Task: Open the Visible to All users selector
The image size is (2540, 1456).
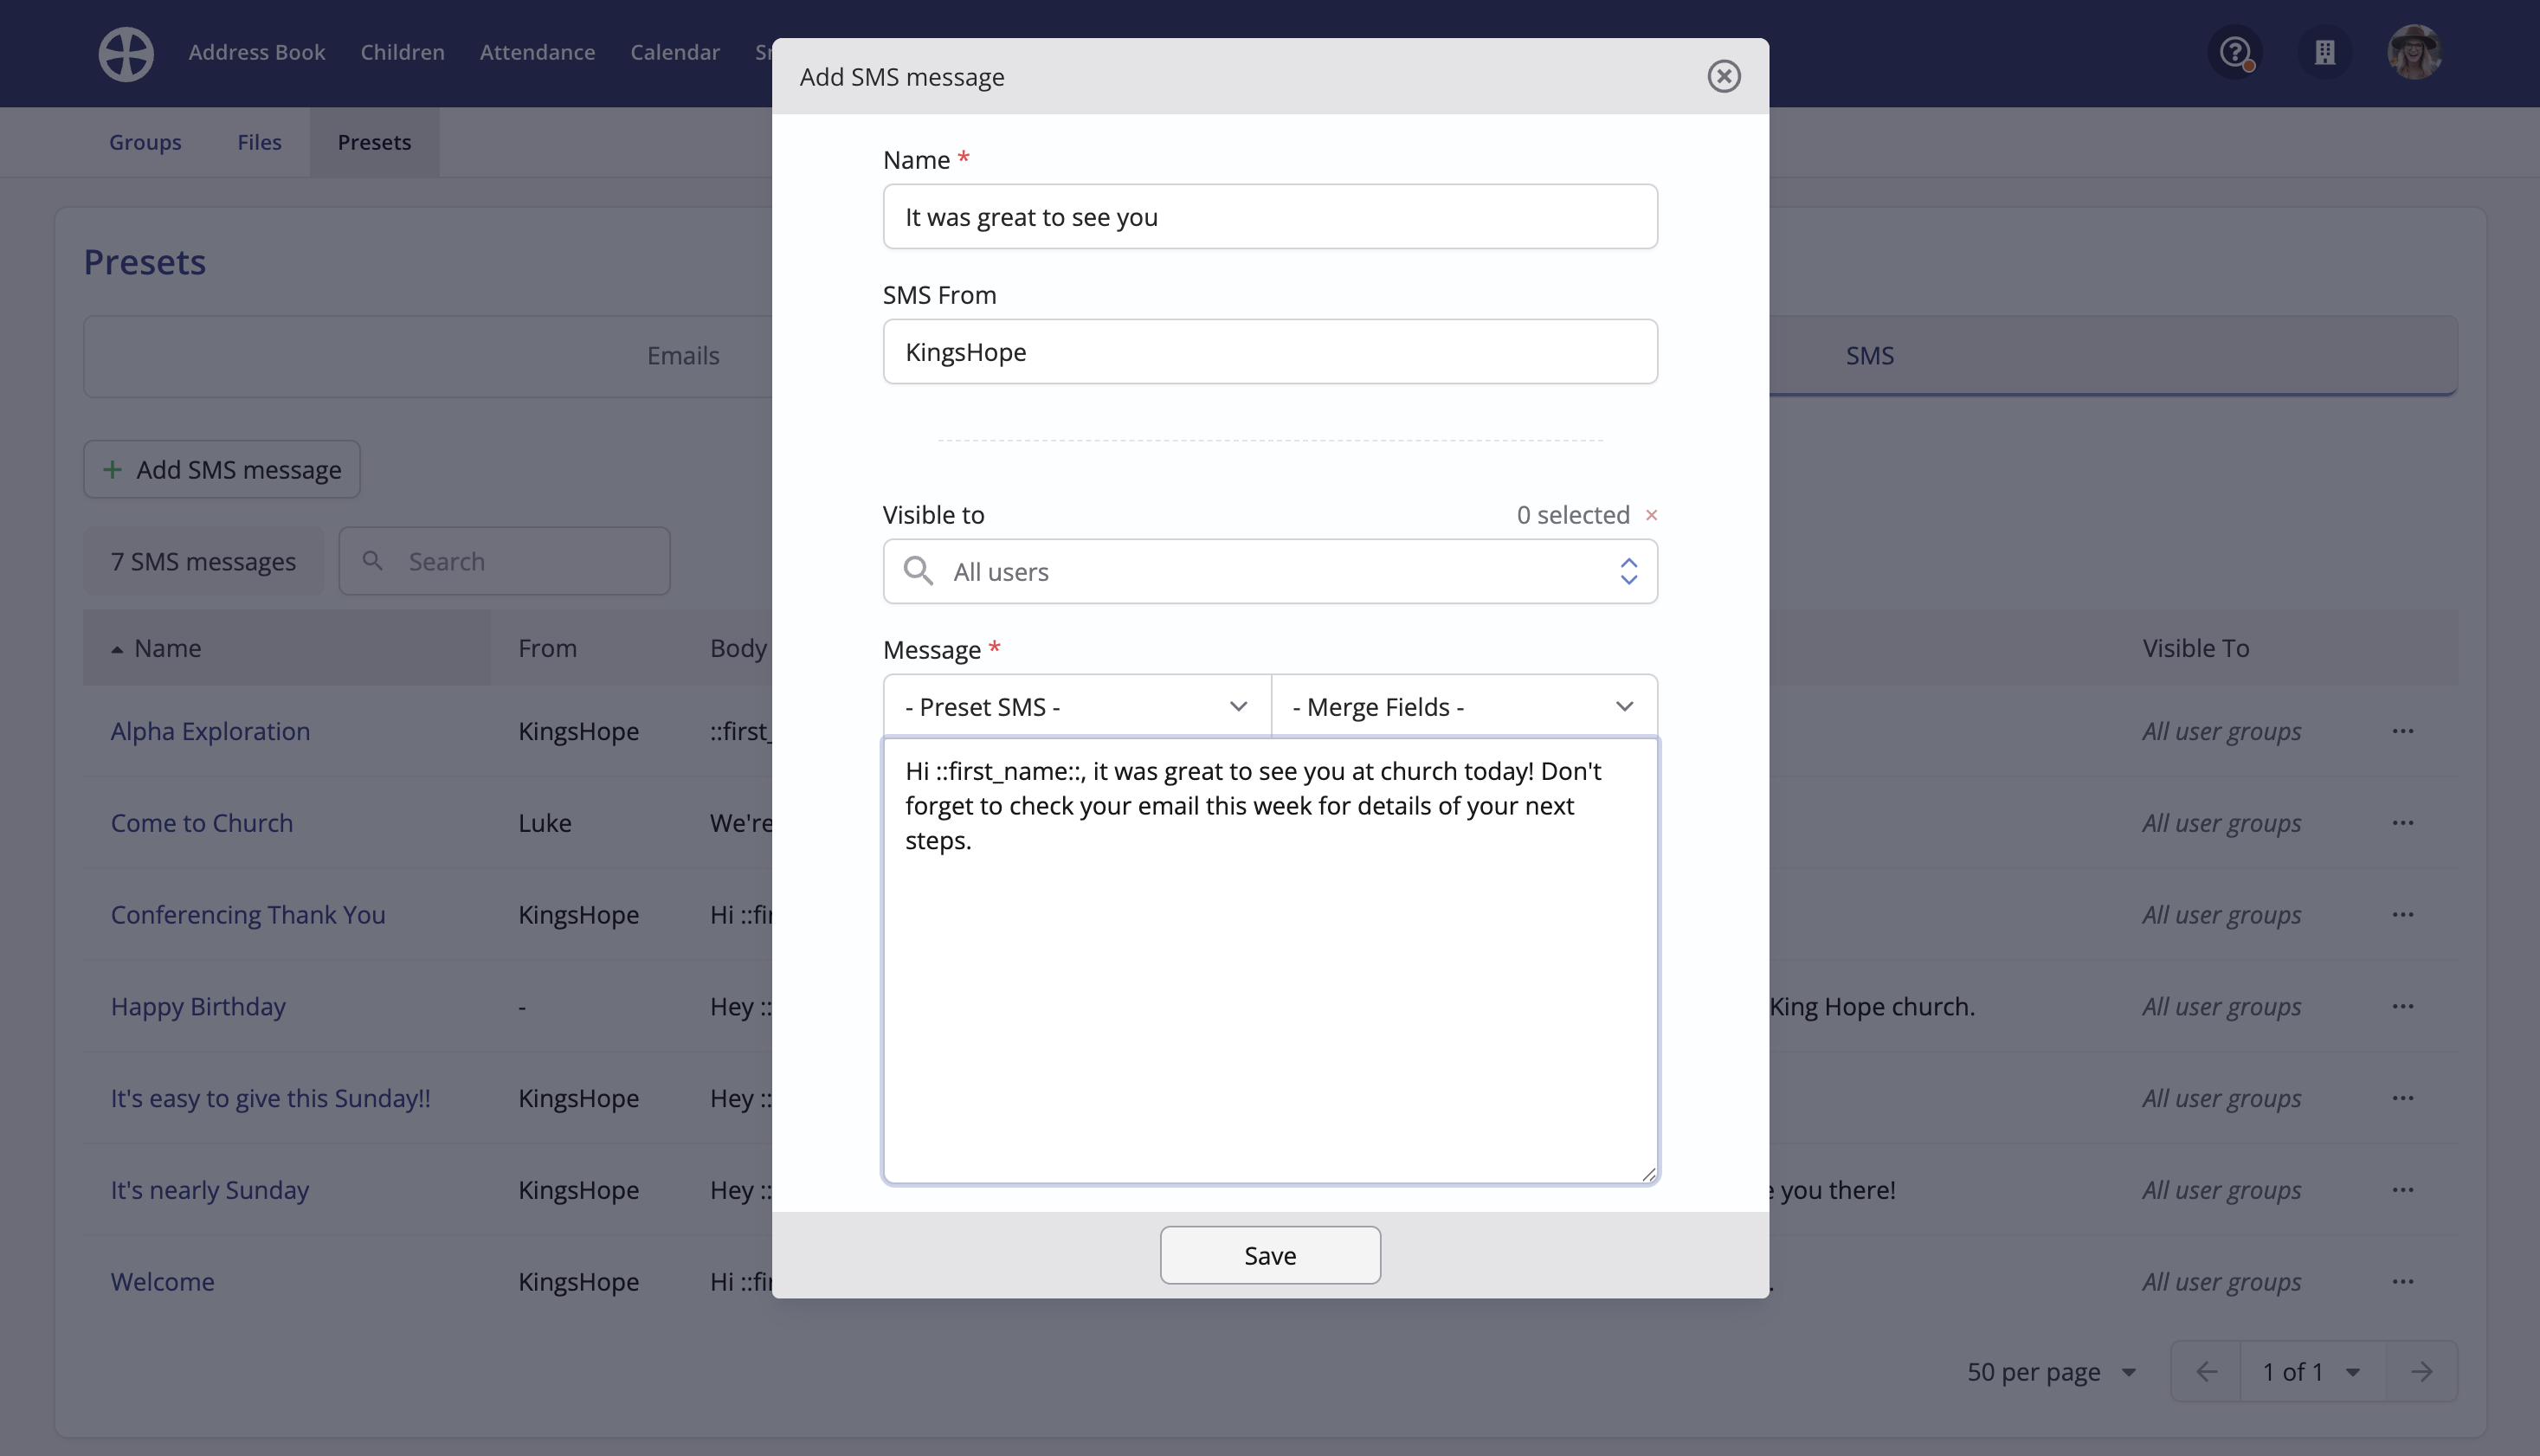Action: (1269, 571)
